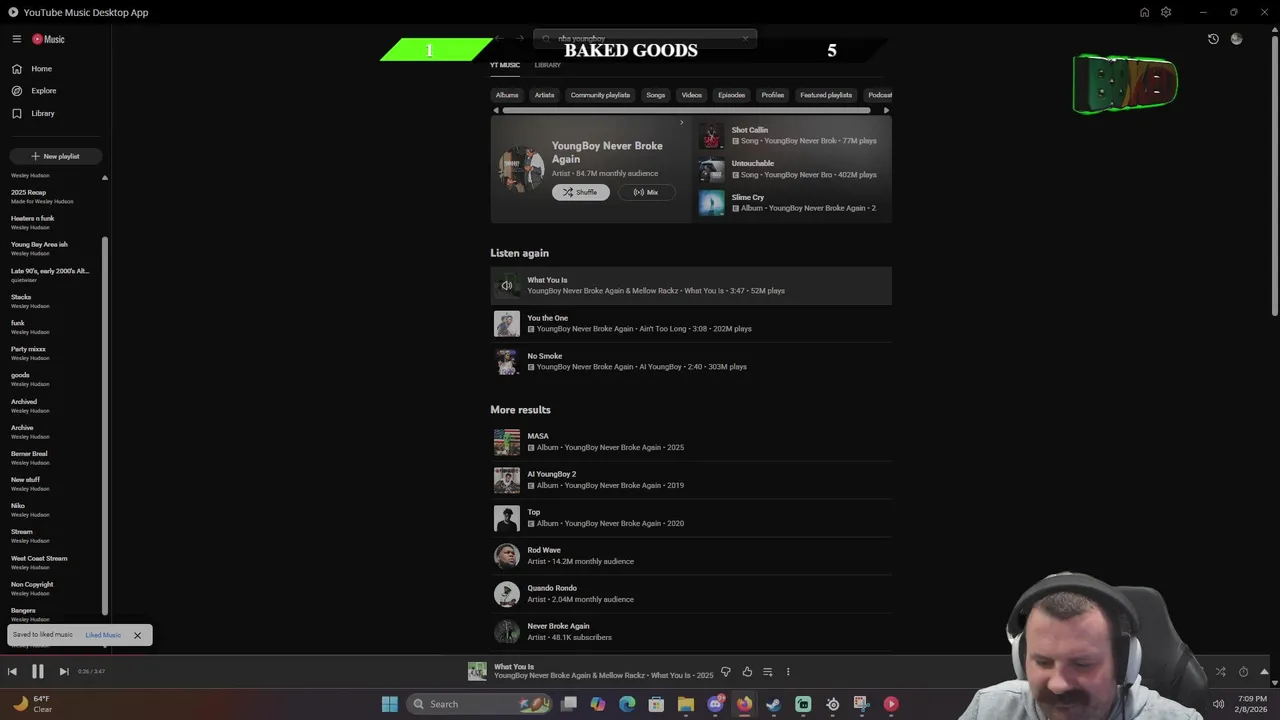
Task: Switch to the LIBRARY tab
Action: [547, 65]
